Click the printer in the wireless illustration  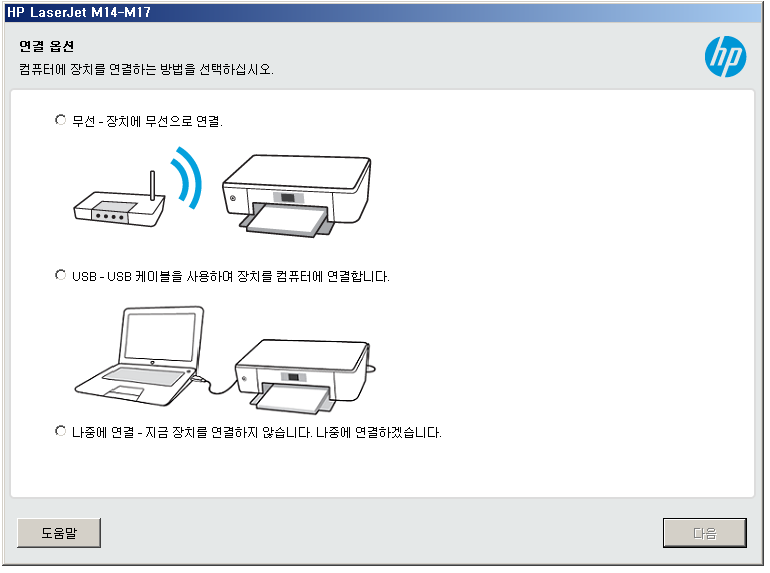[x=296, y=196]
